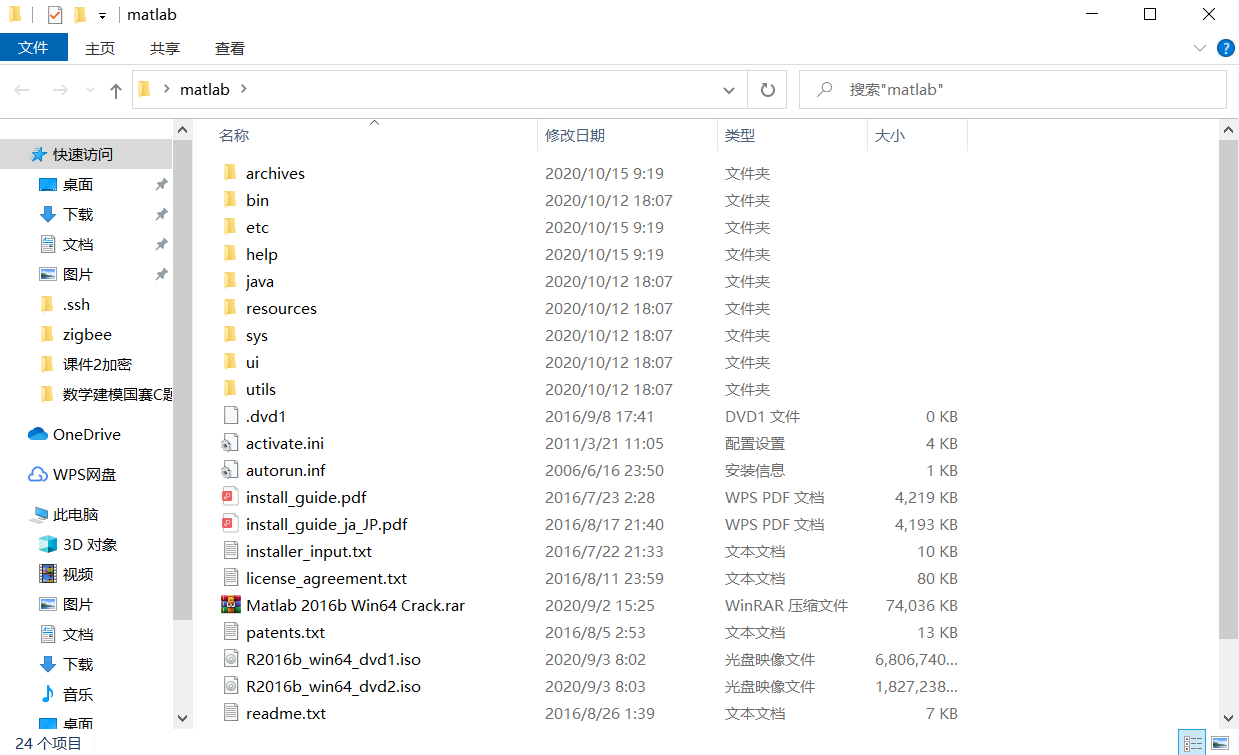Screen dimensions: 1239x755
Task: Switch to details view layout icon
Action: click(1193, 743)
